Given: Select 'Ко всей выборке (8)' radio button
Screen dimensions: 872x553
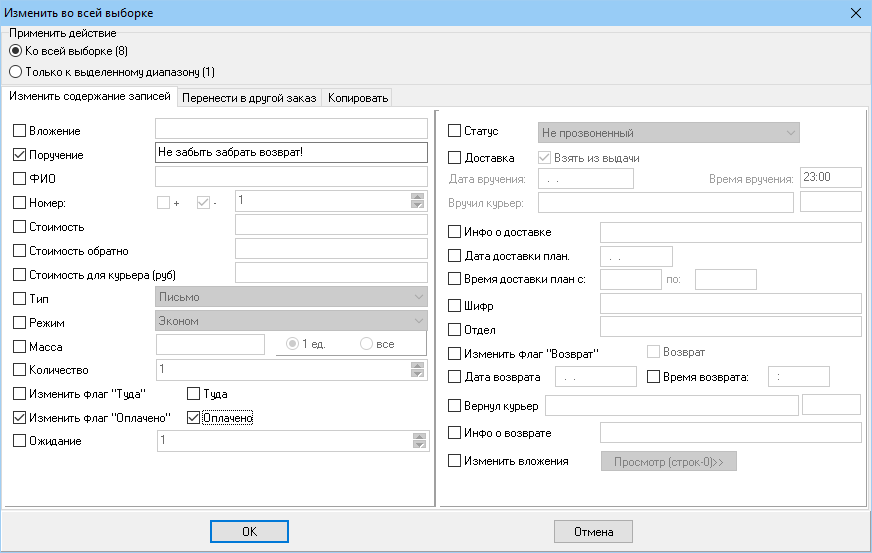Looking at the screenshot, I should point(16,51).
